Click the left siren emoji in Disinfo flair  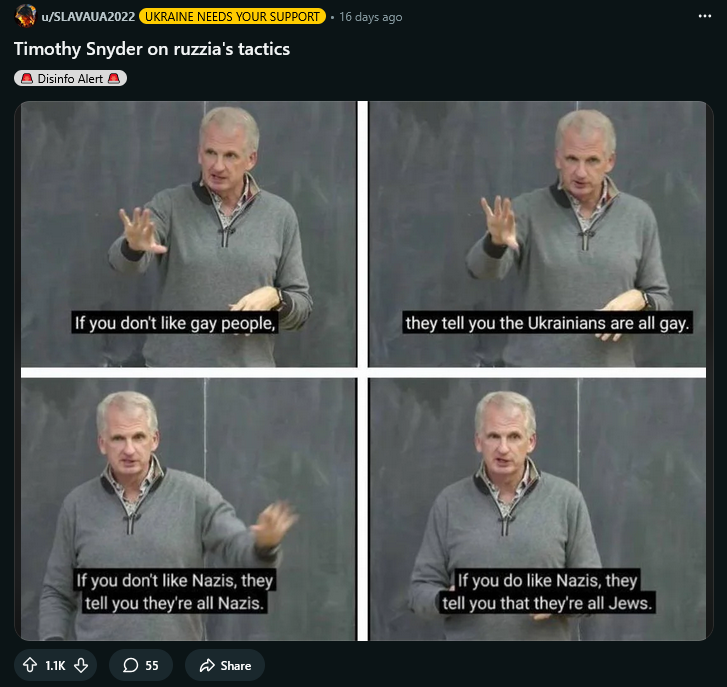27,78
